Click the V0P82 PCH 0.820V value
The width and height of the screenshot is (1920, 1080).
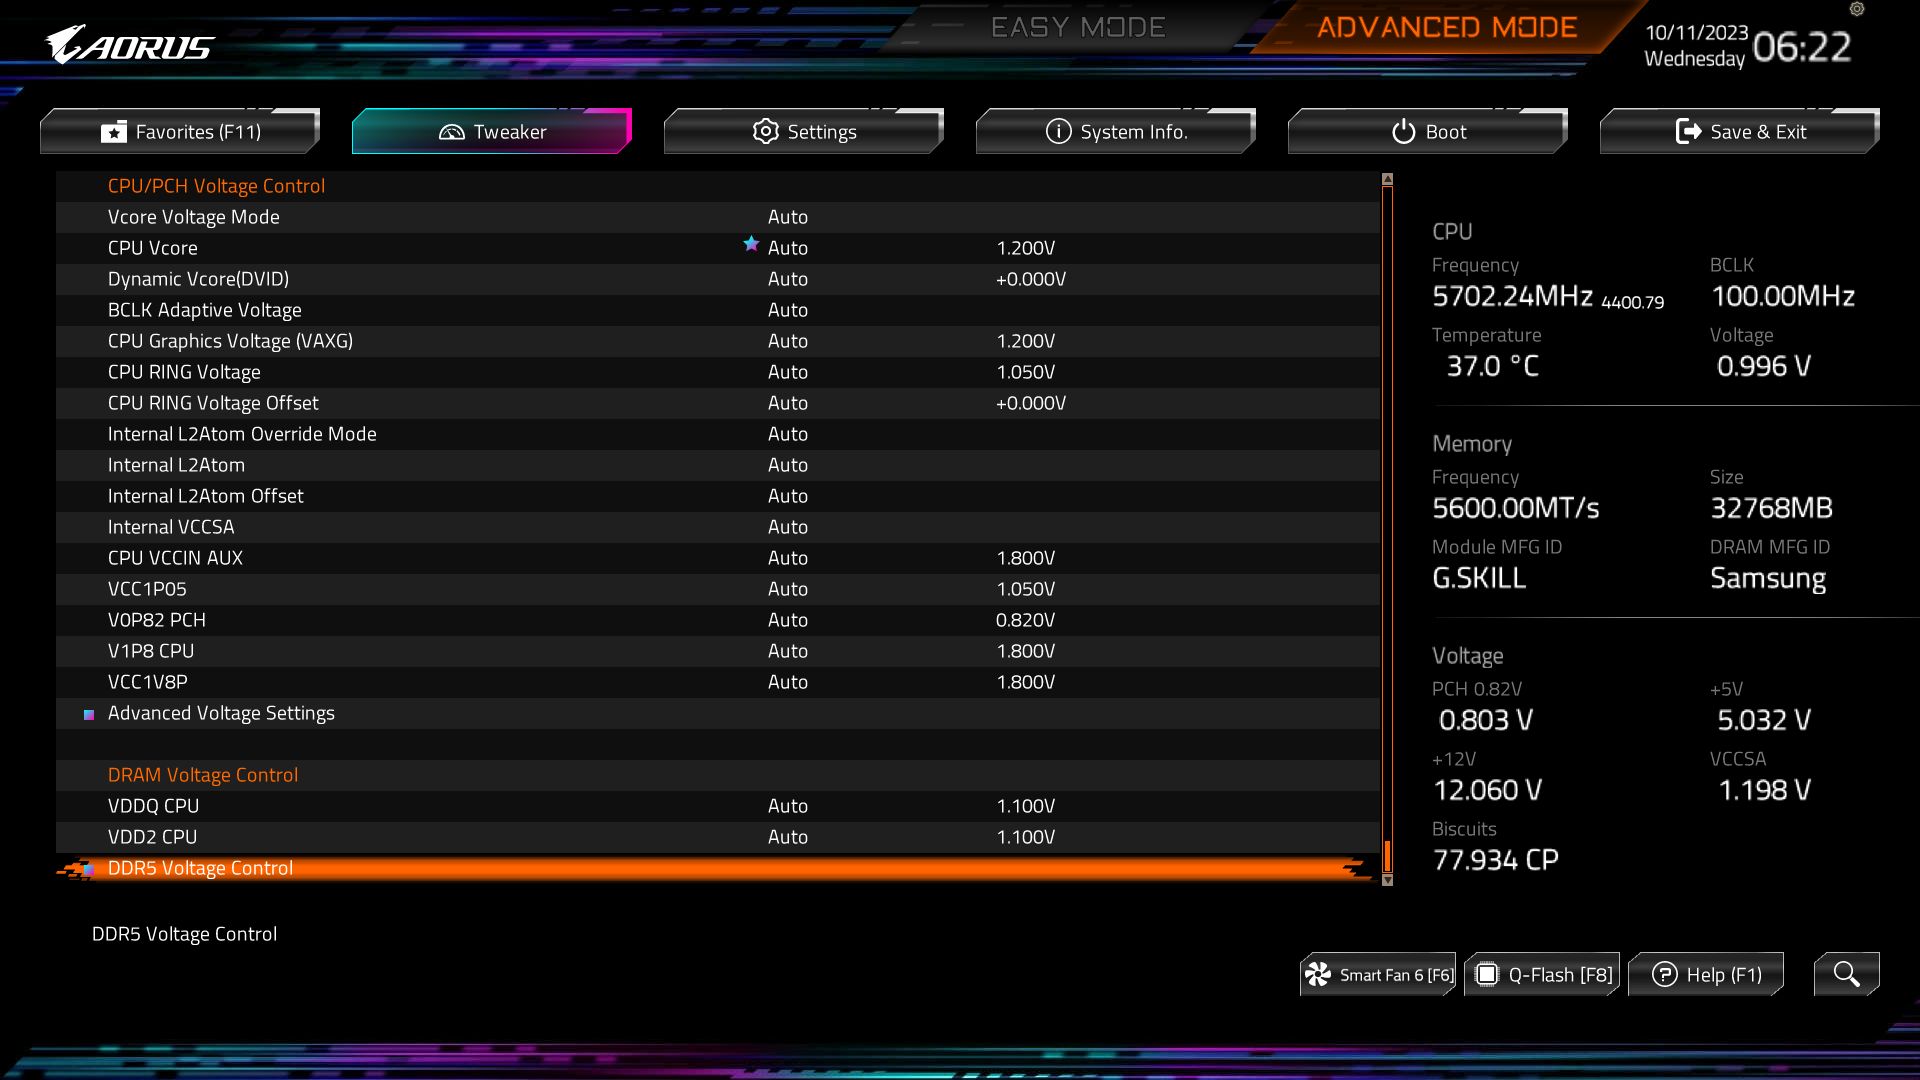1025,620
